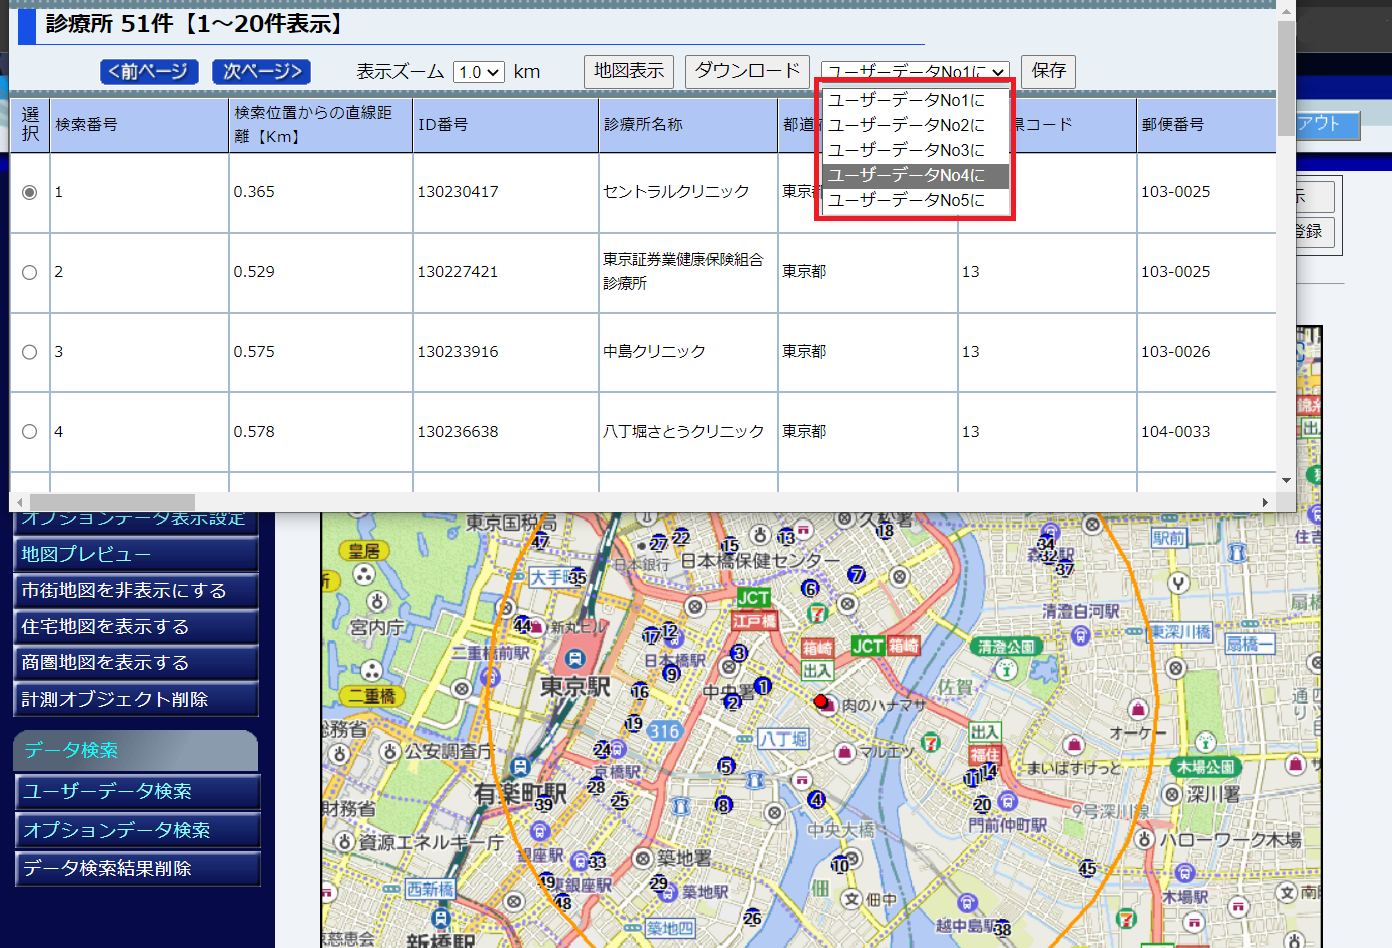1392x948 pixels.
Task: Click map marker number 28
Action: pyautogui.click(x=596, y=787)
